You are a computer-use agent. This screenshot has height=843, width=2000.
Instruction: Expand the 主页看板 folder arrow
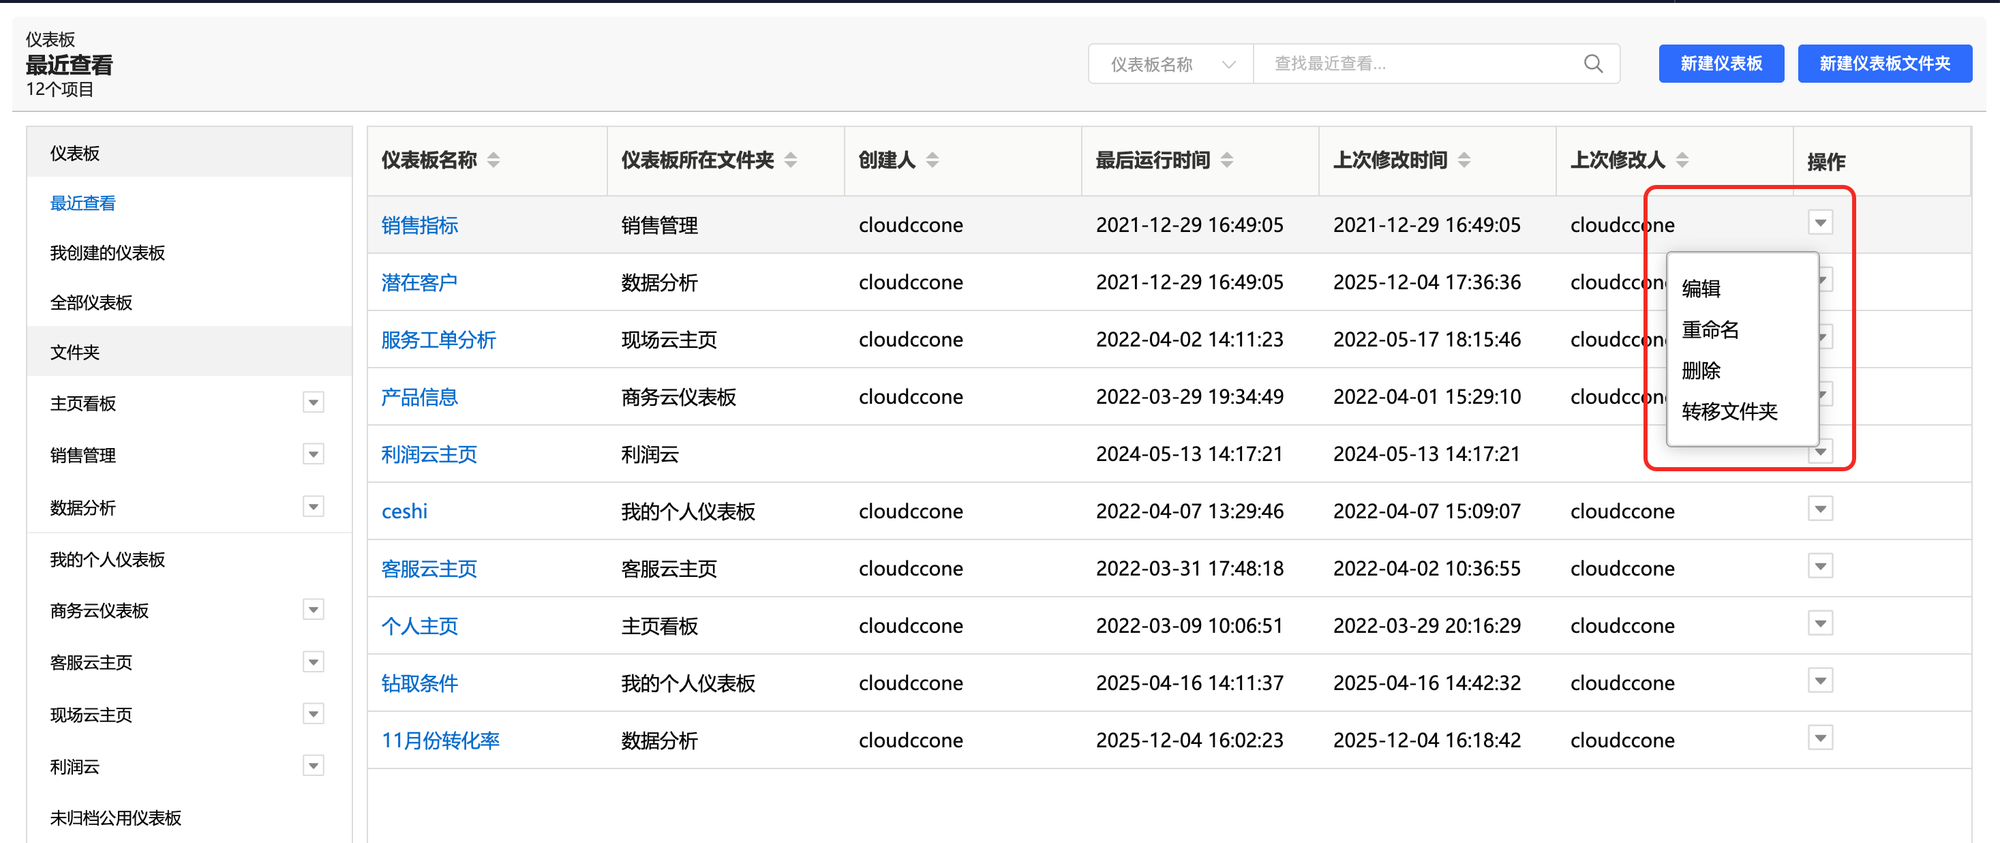coord(313,403)
